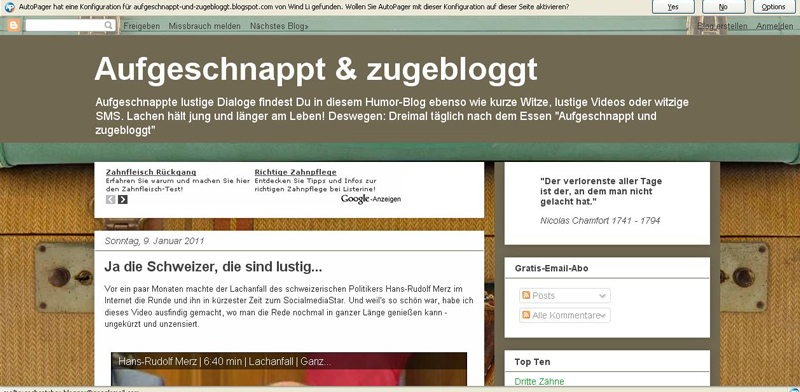This screenshot has width=800, height=392.
Task: Click the Google-Anzeigen label
Action: [371, 199]
